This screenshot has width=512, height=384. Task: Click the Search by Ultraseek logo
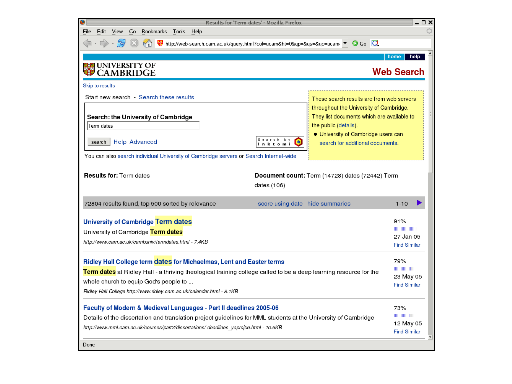[x=280, y=142]
